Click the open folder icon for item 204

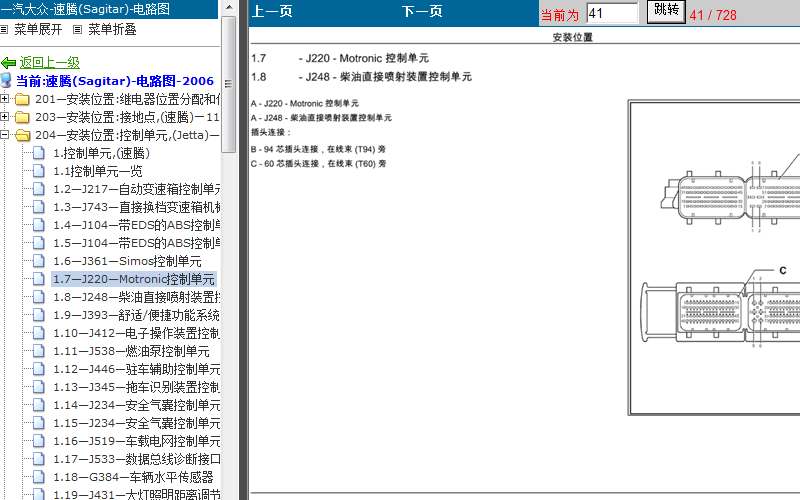click(22, 135)
